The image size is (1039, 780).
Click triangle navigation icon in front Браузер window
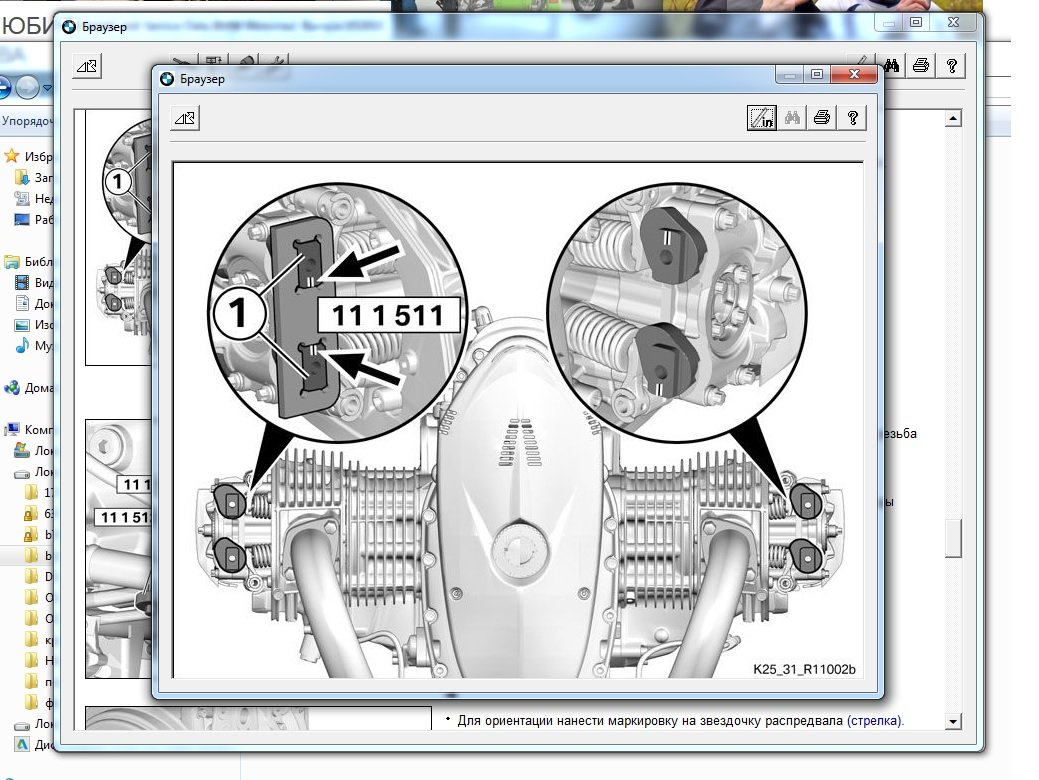pyautogui.click(x=186, y=118)
